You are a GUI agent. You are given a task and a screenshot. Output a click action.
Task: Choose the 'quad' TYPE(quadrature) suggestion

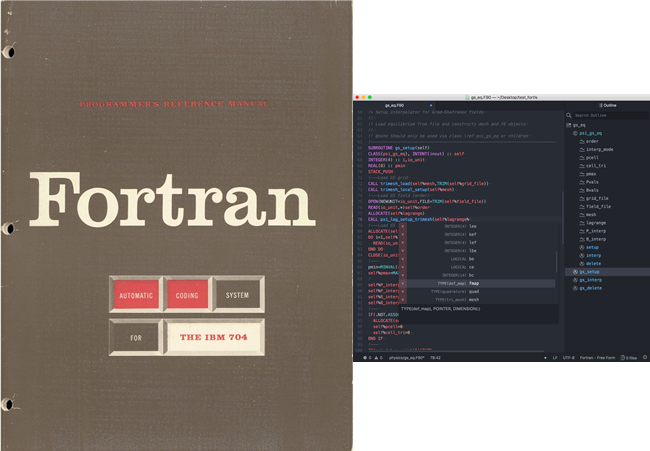(477, 291)
